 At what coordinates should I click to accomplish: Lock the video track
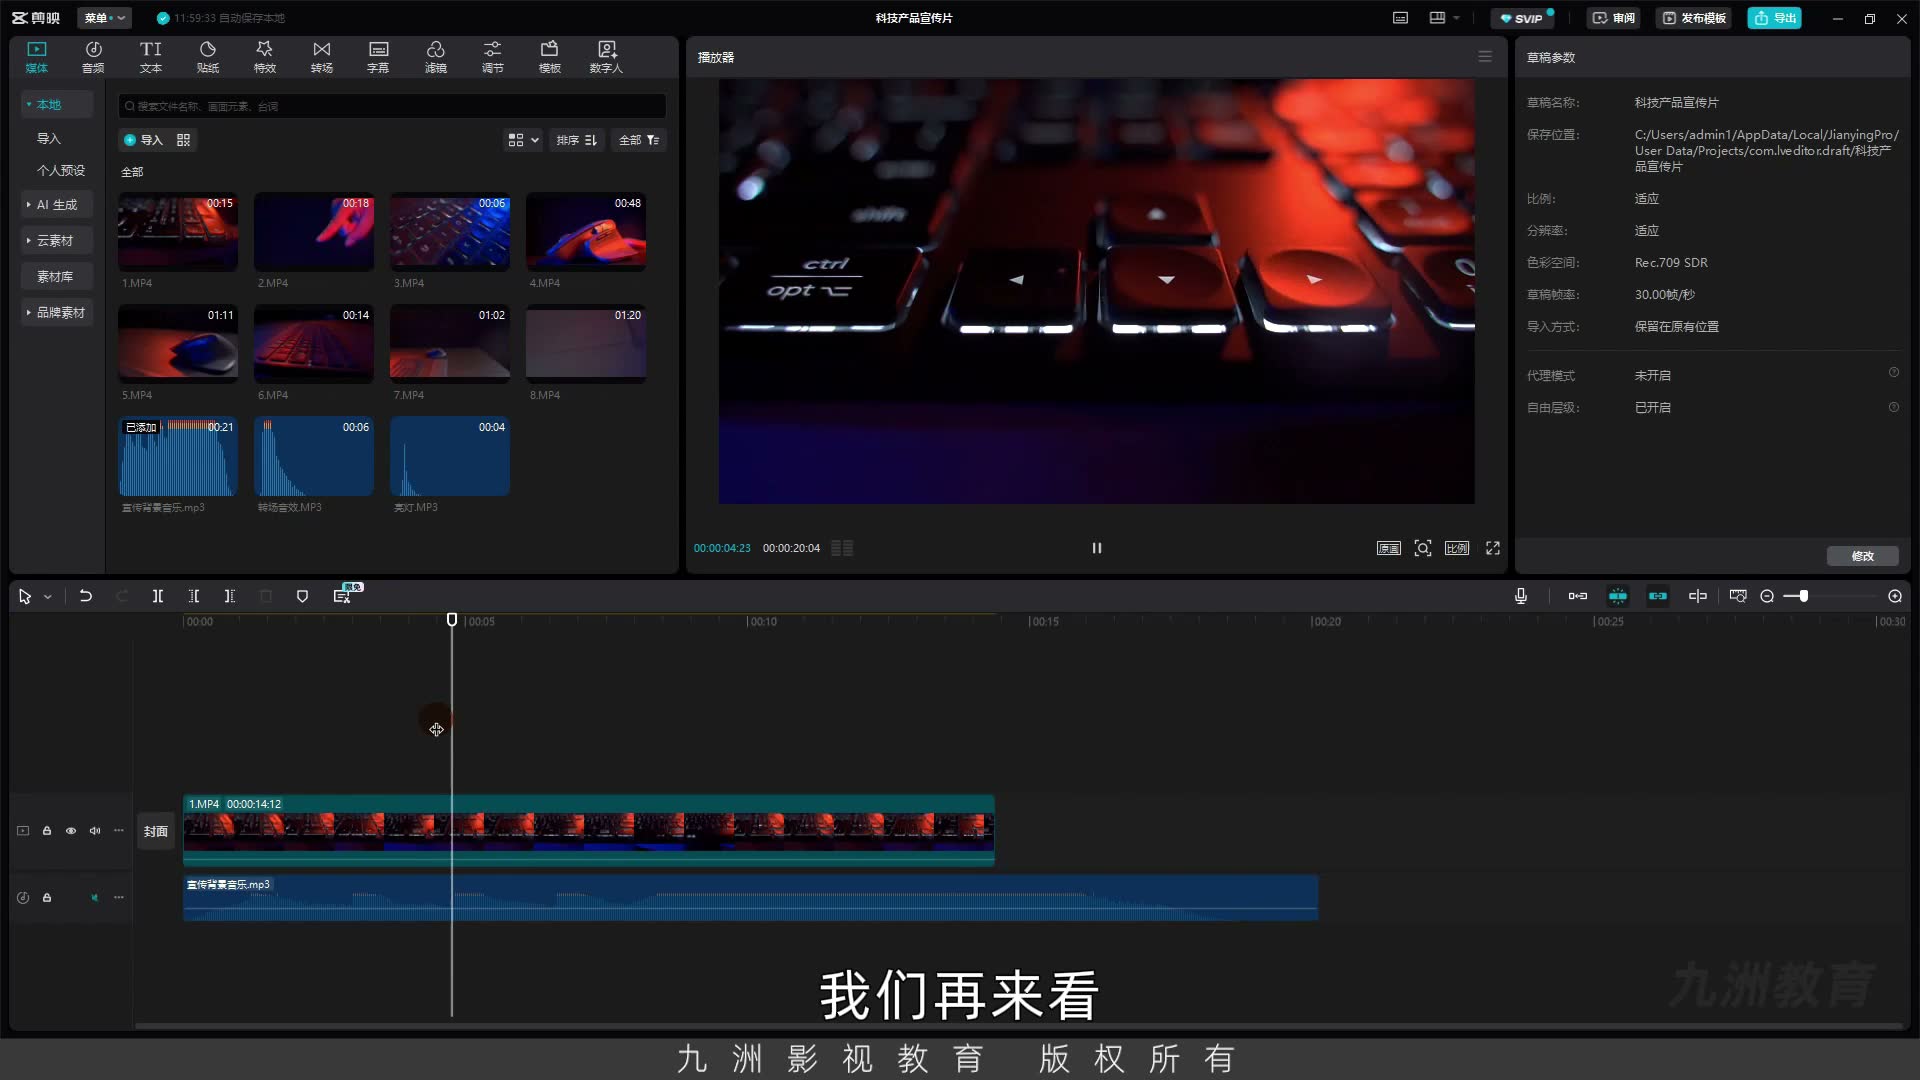(x=47, y=831)
